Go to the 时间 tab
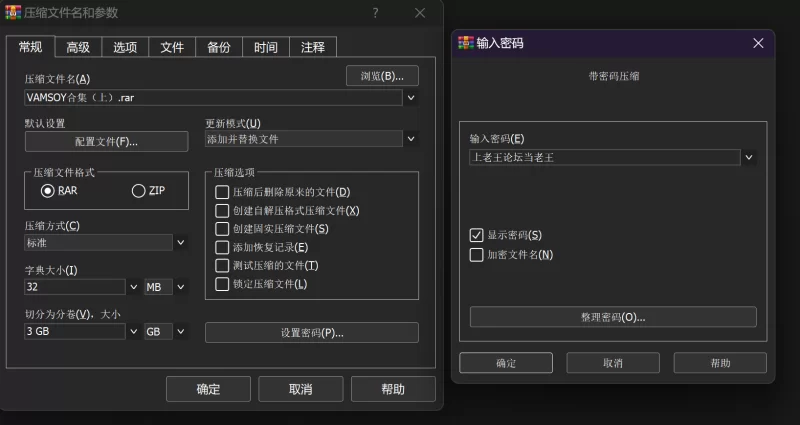 pyautogui.click(x=266, y=47)
